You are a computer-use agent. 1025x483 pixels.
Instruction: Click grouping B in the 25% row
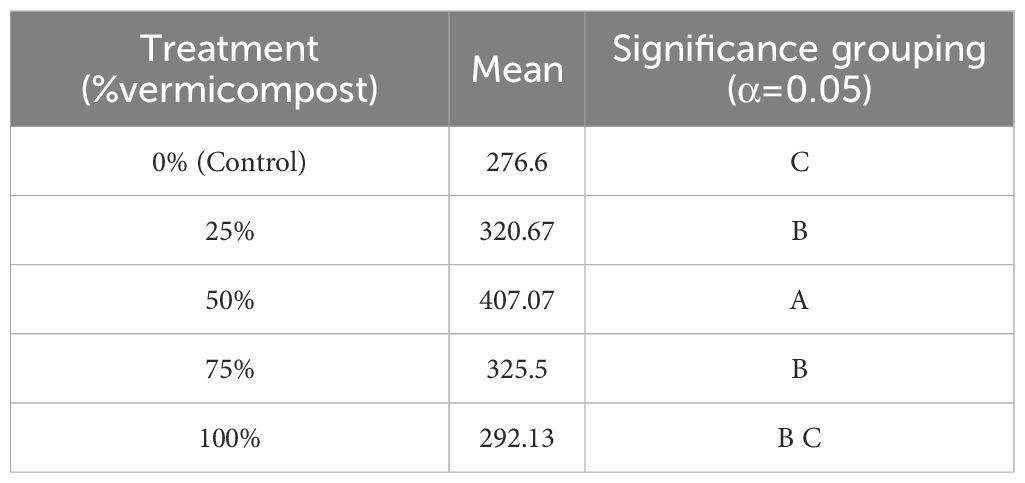(x=799, y=231)
